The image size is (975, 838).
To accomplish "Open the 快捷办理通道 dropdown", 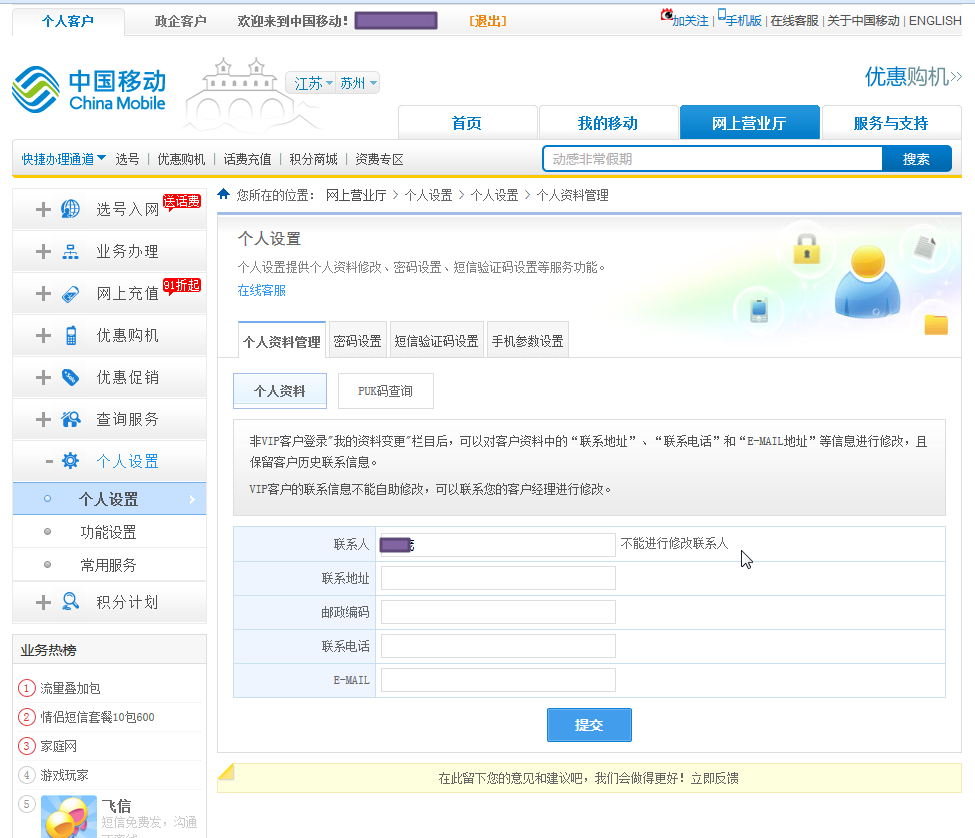I will click(x=63, y=159).
